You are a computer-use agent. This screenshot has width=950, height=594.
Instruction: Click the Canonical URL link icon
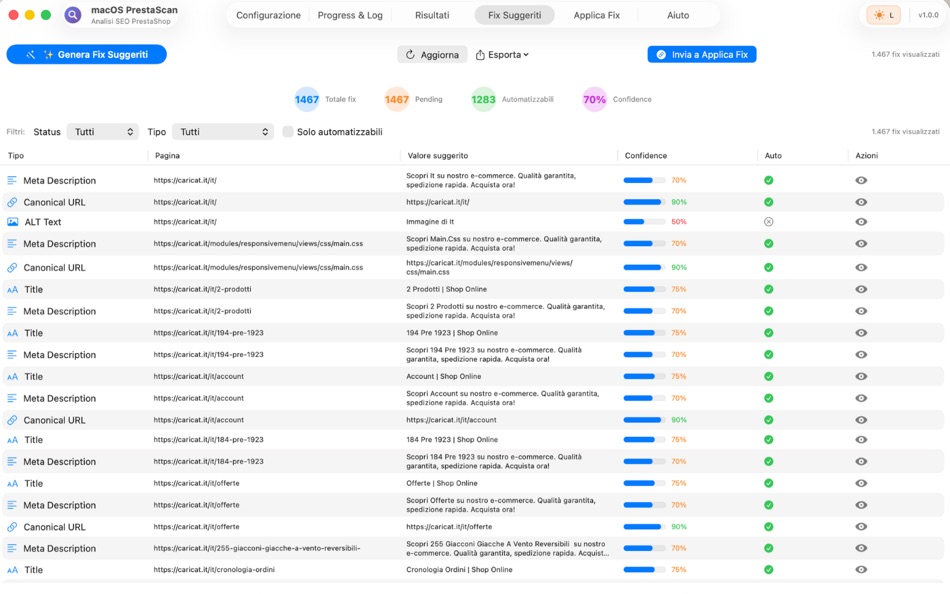14,200
